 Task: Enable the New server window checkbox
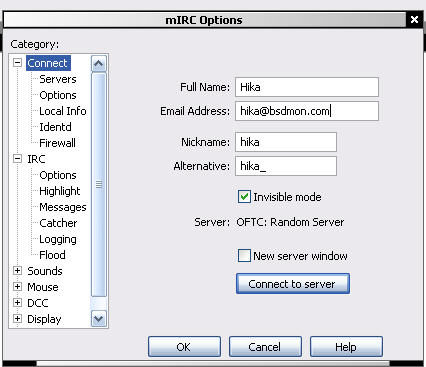tap(244, 256)
